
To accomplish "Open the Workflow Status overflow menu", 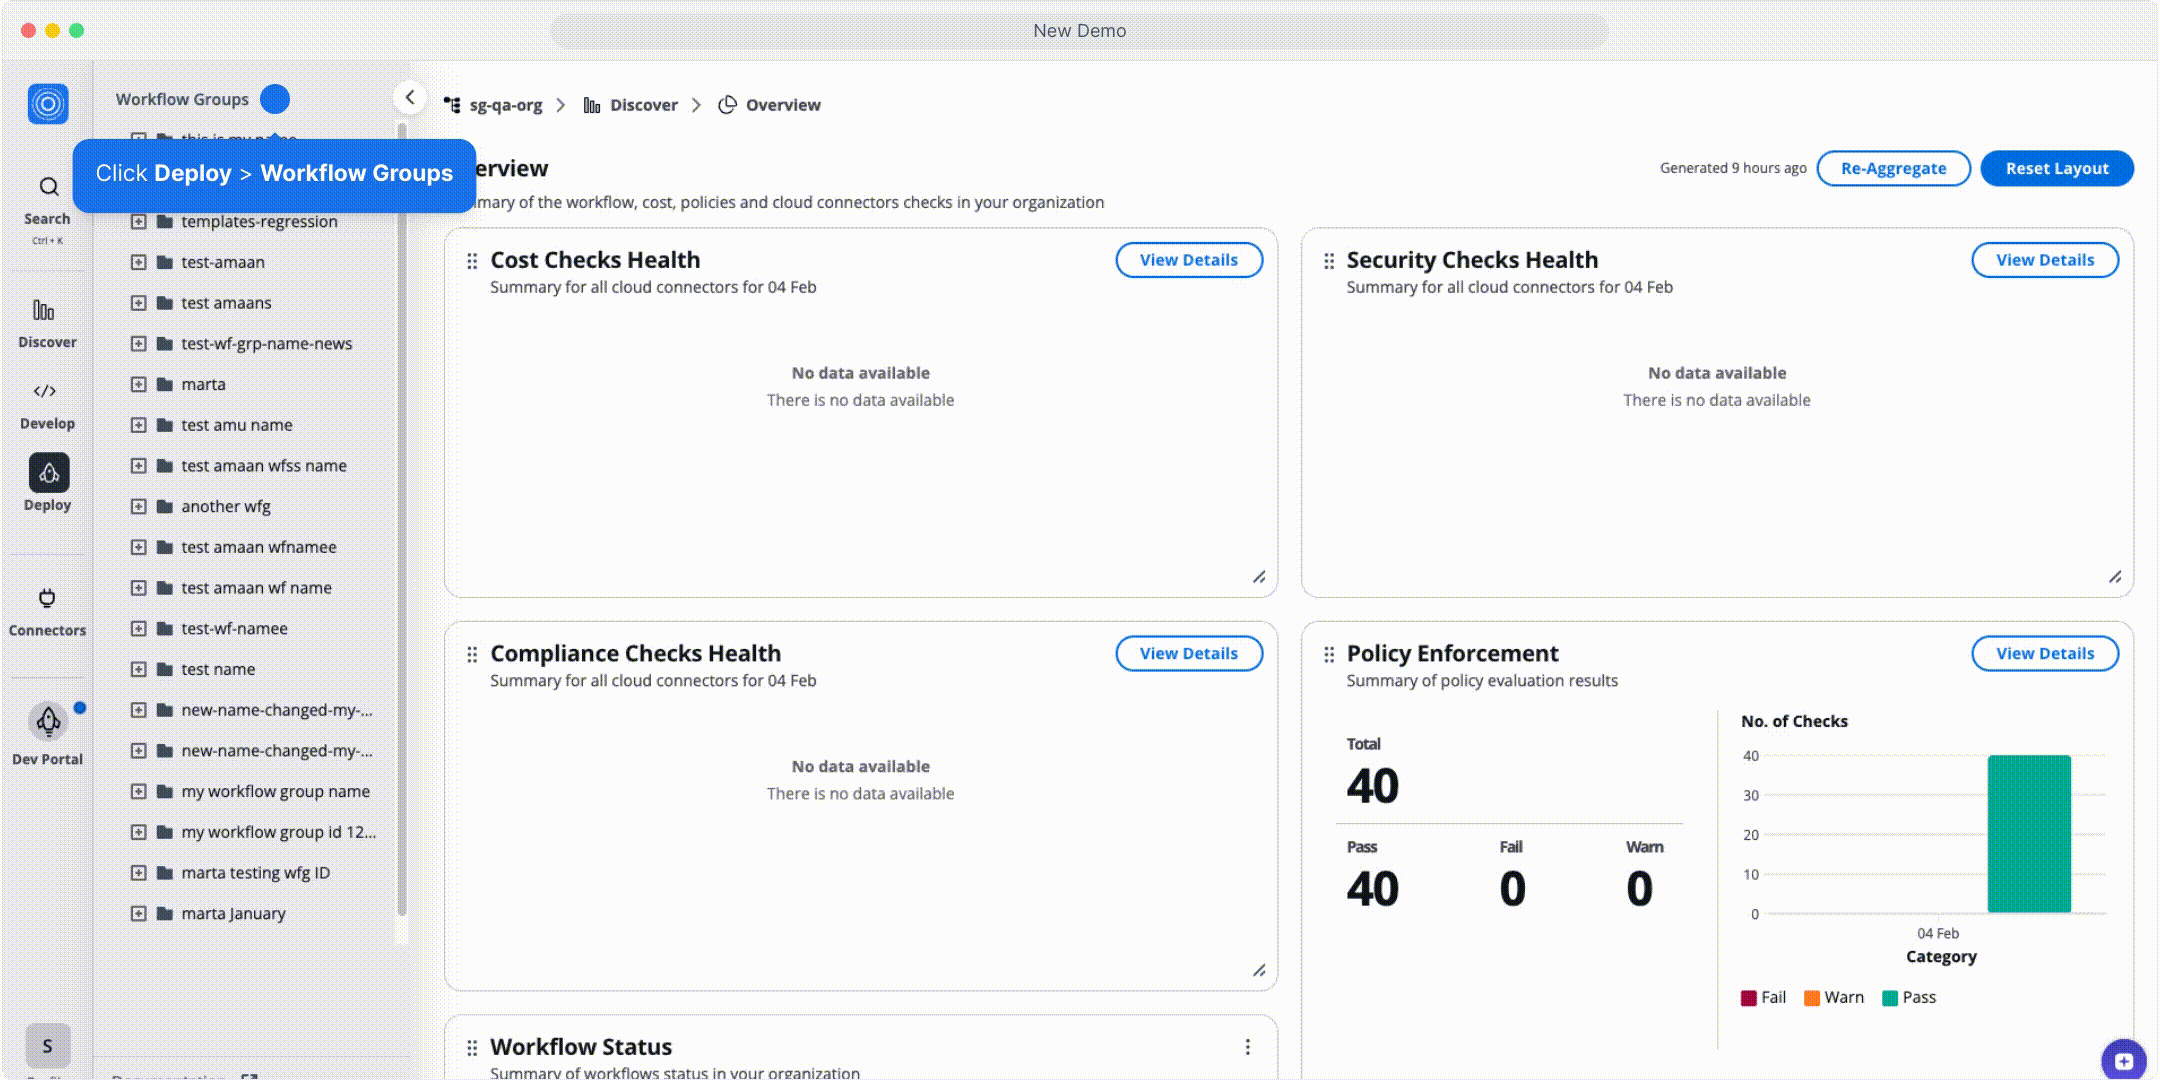I will point(1247,1046).
